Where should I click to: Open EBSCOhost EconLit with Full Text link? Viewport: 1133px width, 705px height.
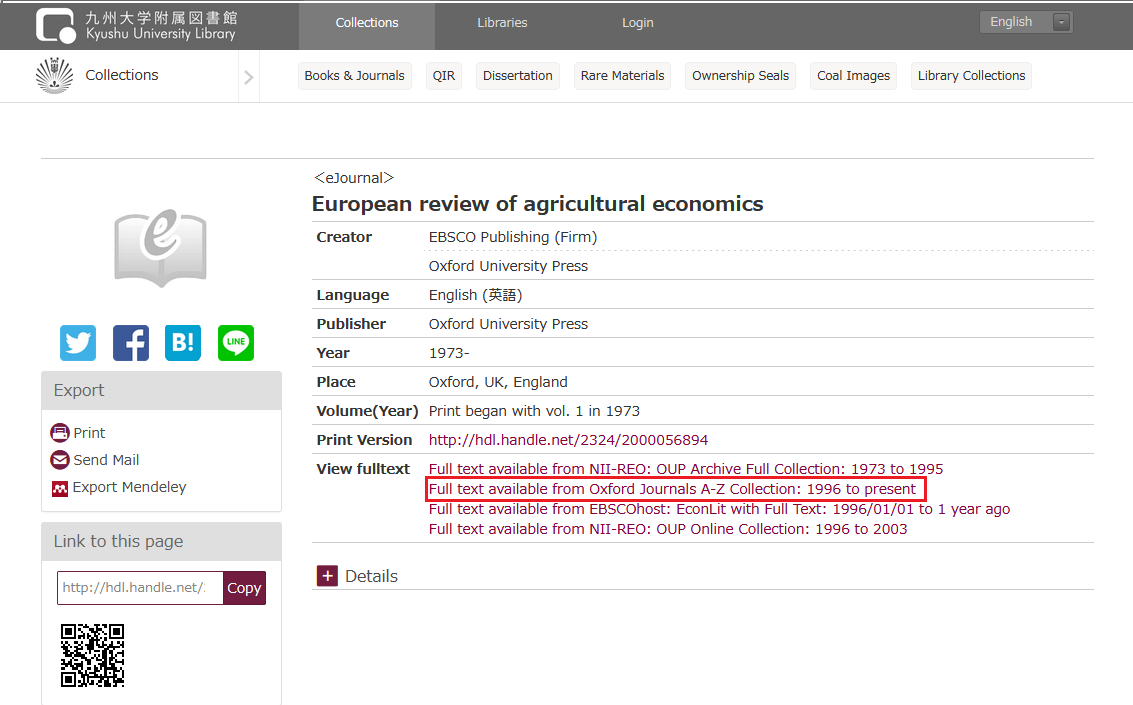719,509
